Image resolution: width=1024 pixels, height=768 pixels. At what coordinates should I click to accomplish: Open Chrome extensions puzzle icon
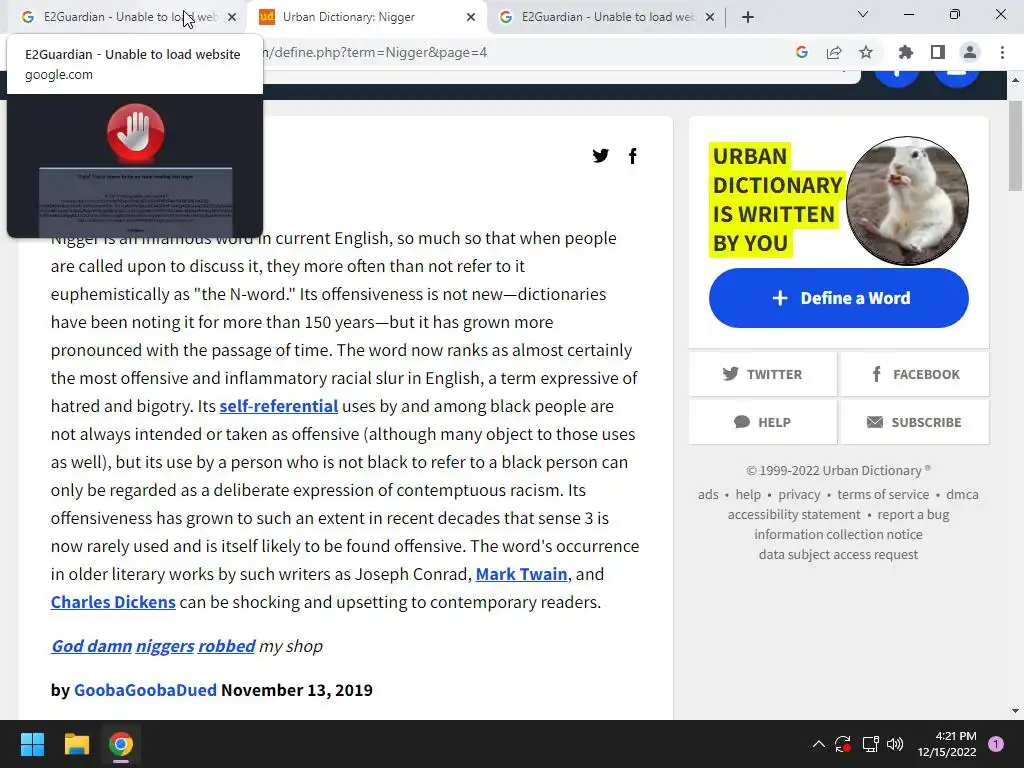tap(906, 52)
